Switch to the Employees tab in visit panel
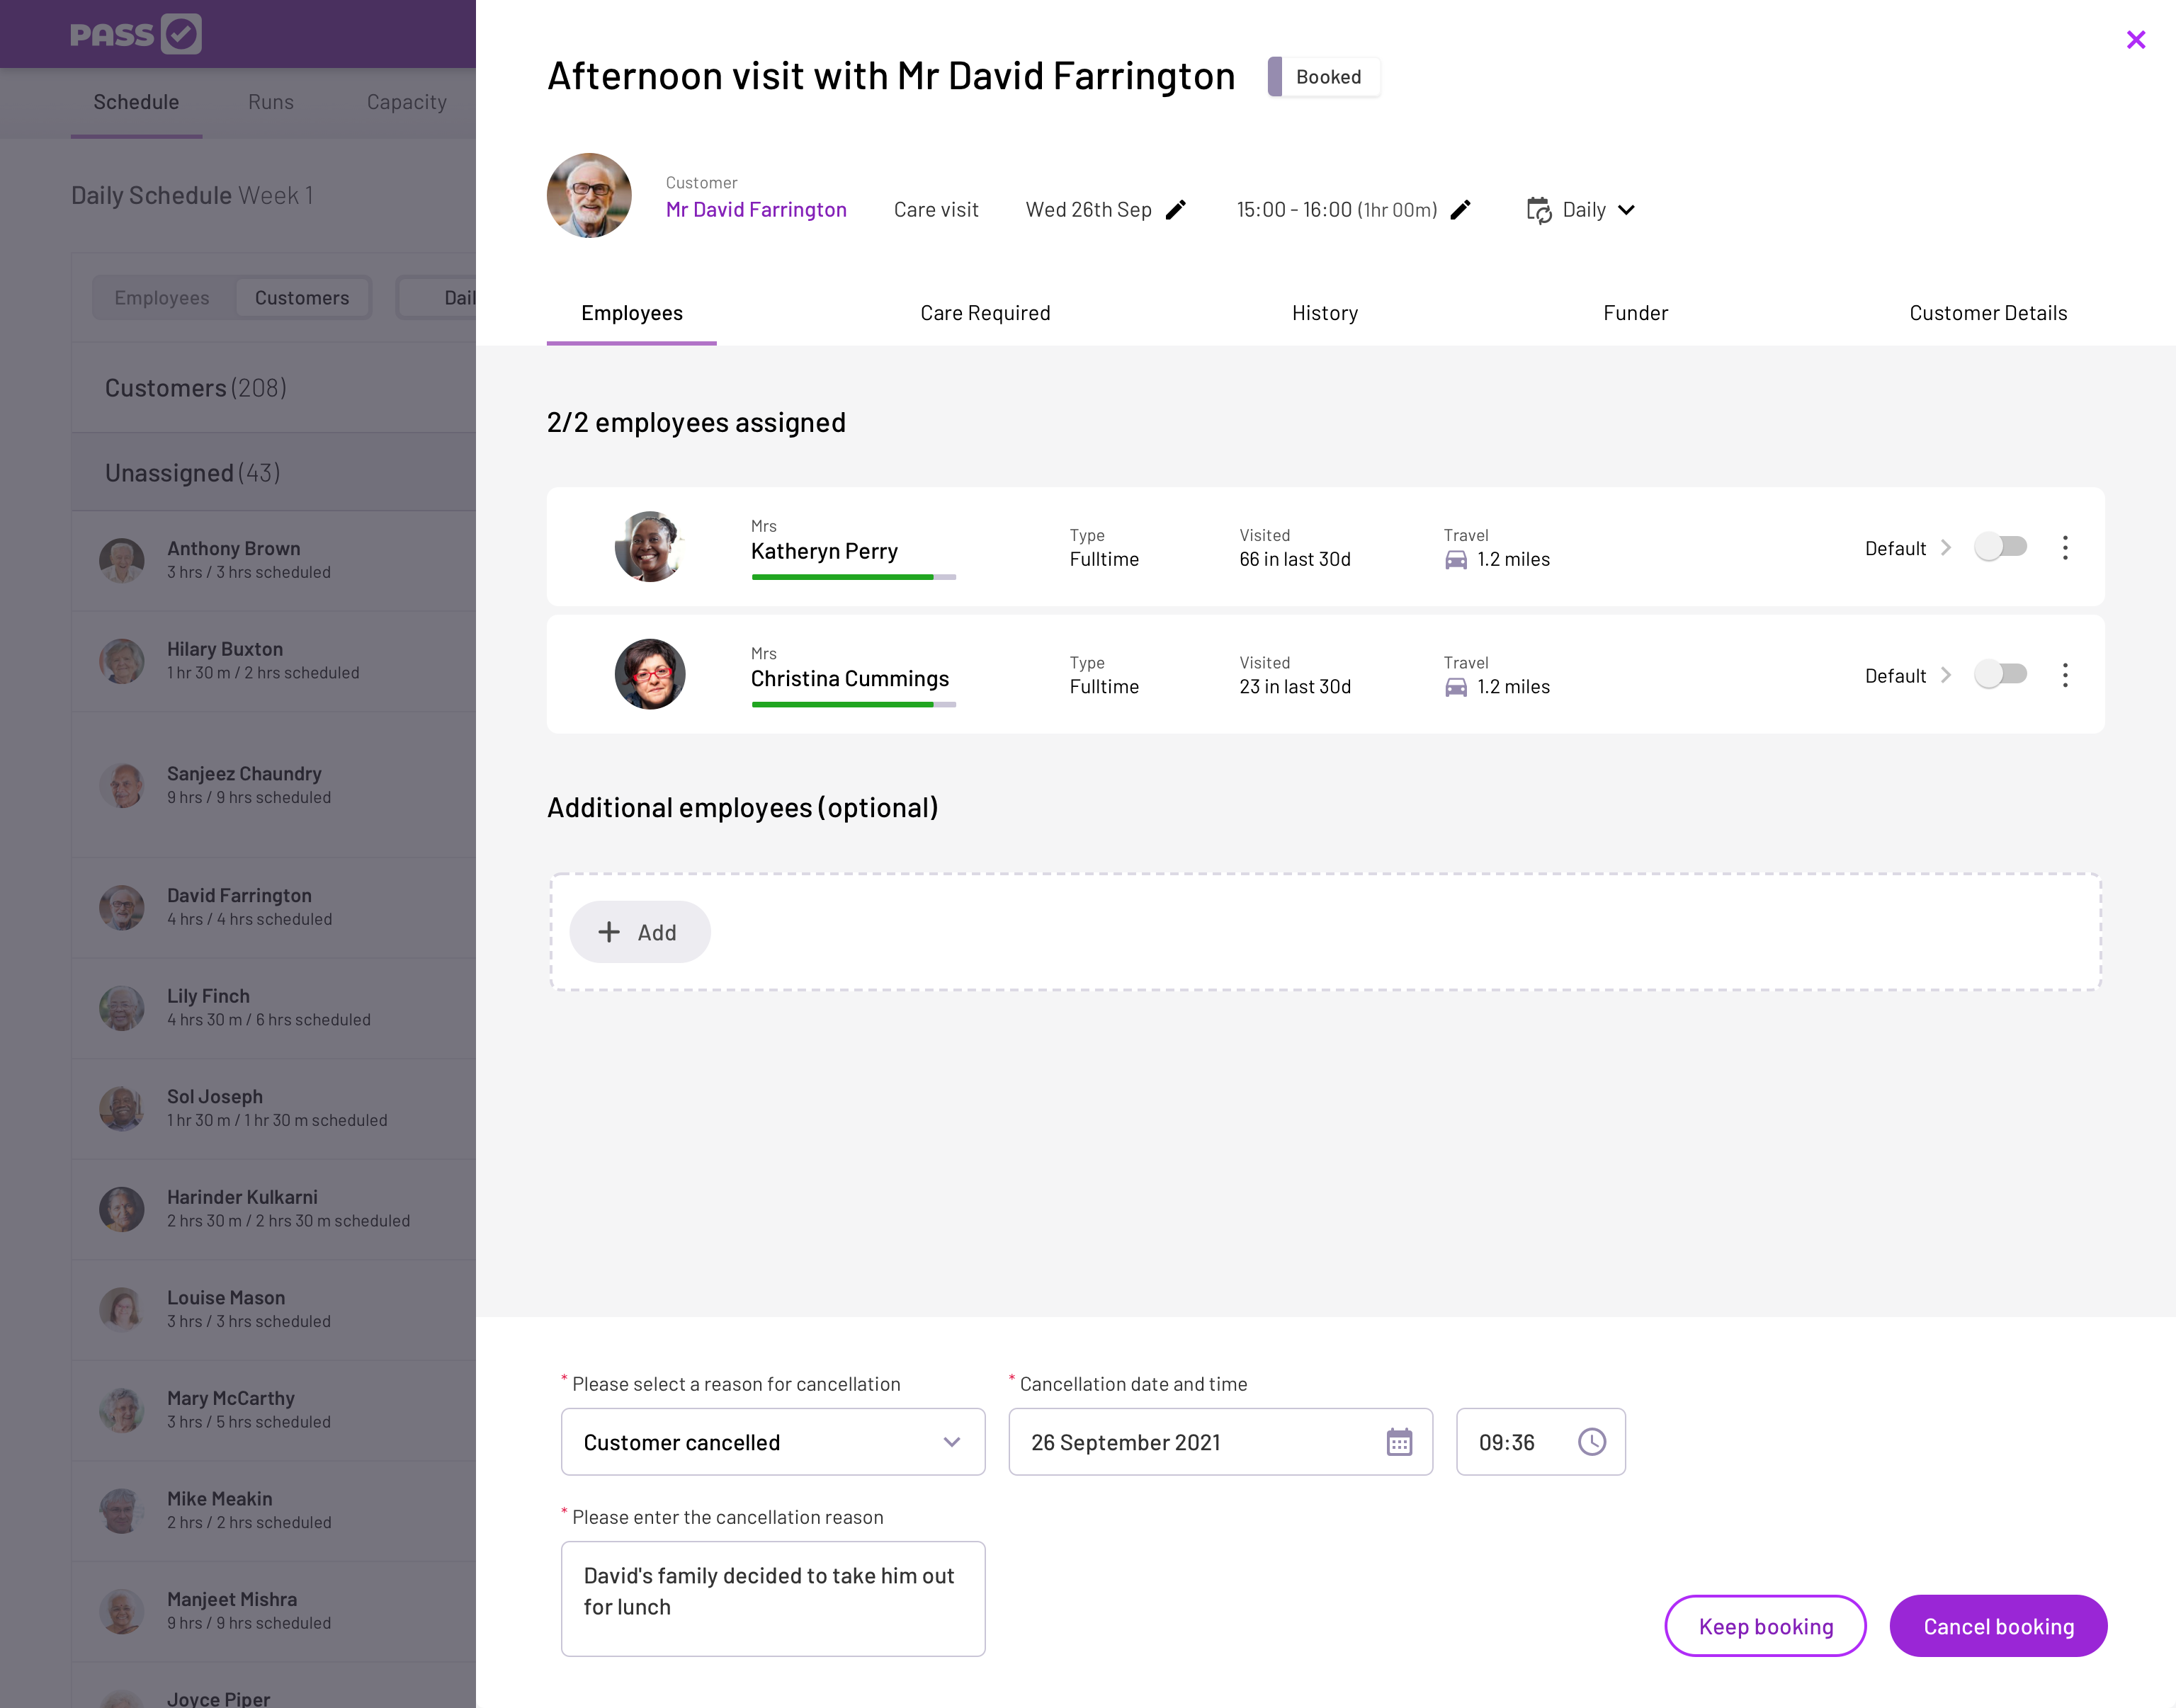This screenshot has width=2176, height=1708. [x=632, y=313]
